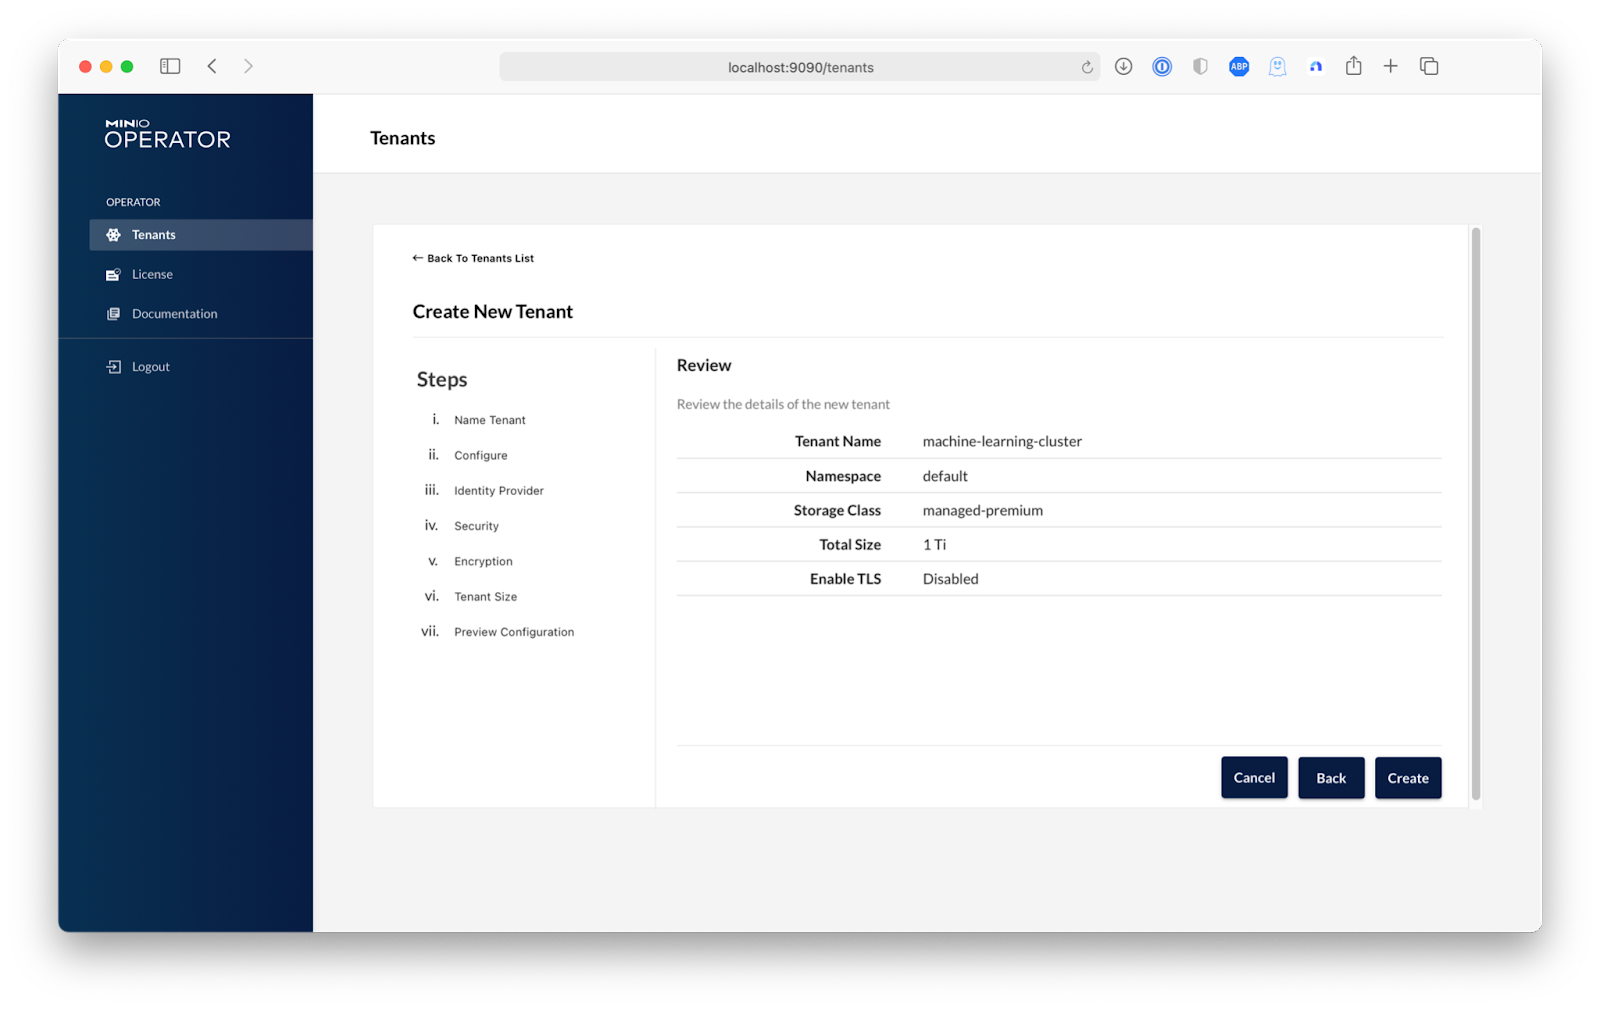Click the Logout icon

pos(113,367)
